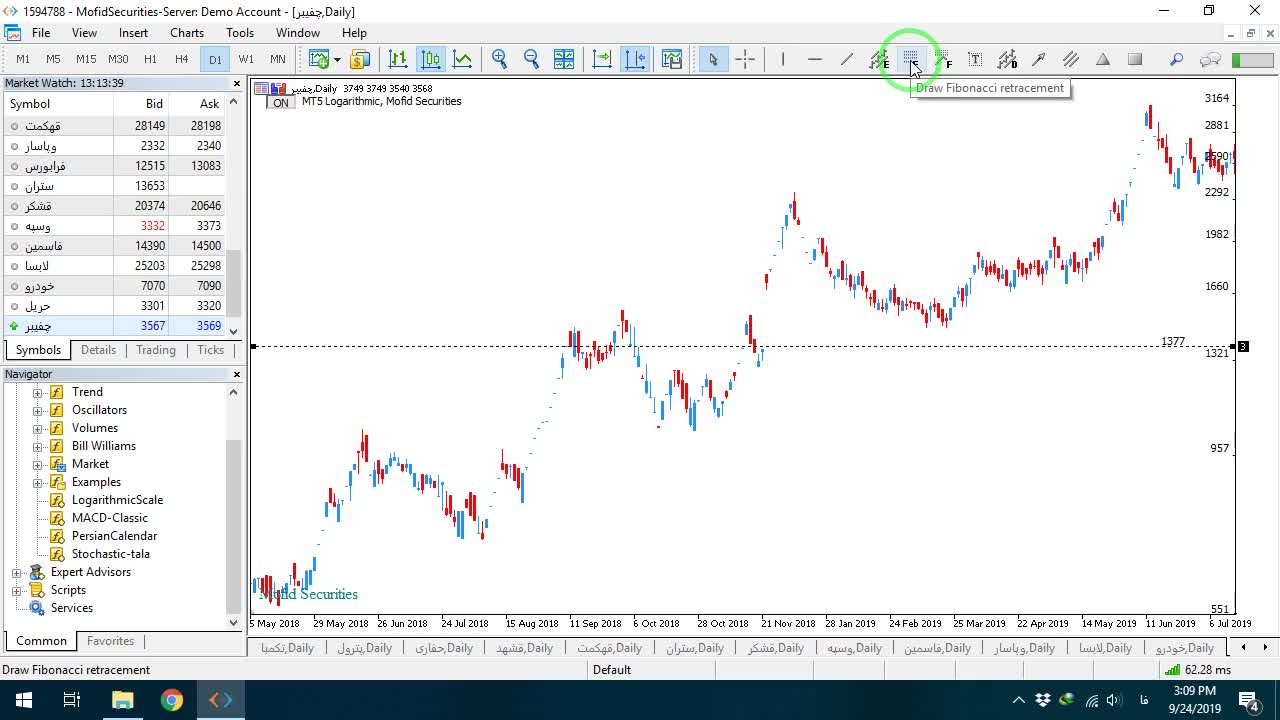
Task: Select M15 timeframe
Action: tap(86, 59)
